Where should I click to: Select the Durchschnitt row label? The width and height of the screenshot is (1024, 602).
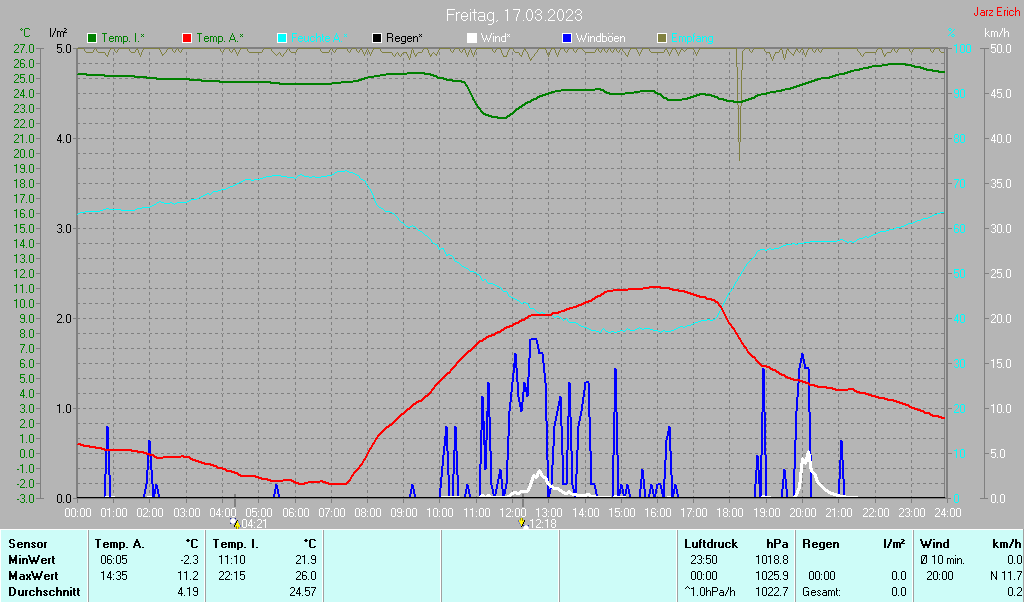tap(44, 592)
